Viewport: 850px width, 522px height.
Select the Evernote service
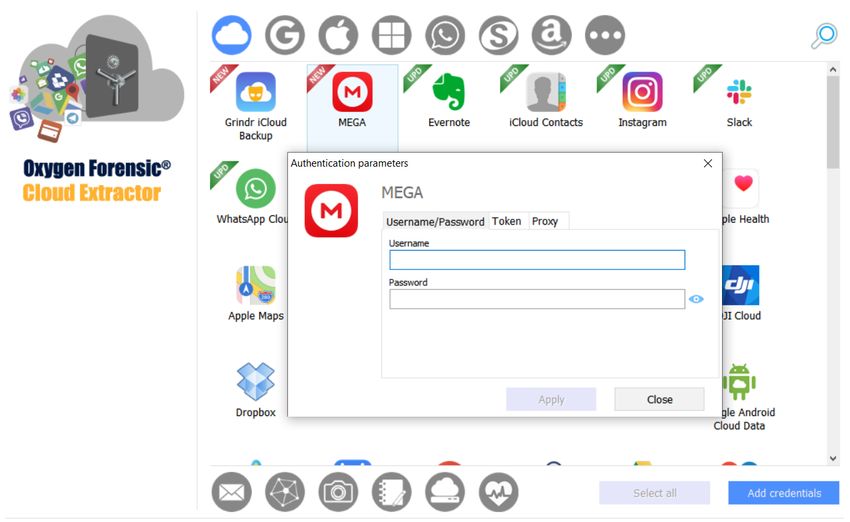[449, 100]
